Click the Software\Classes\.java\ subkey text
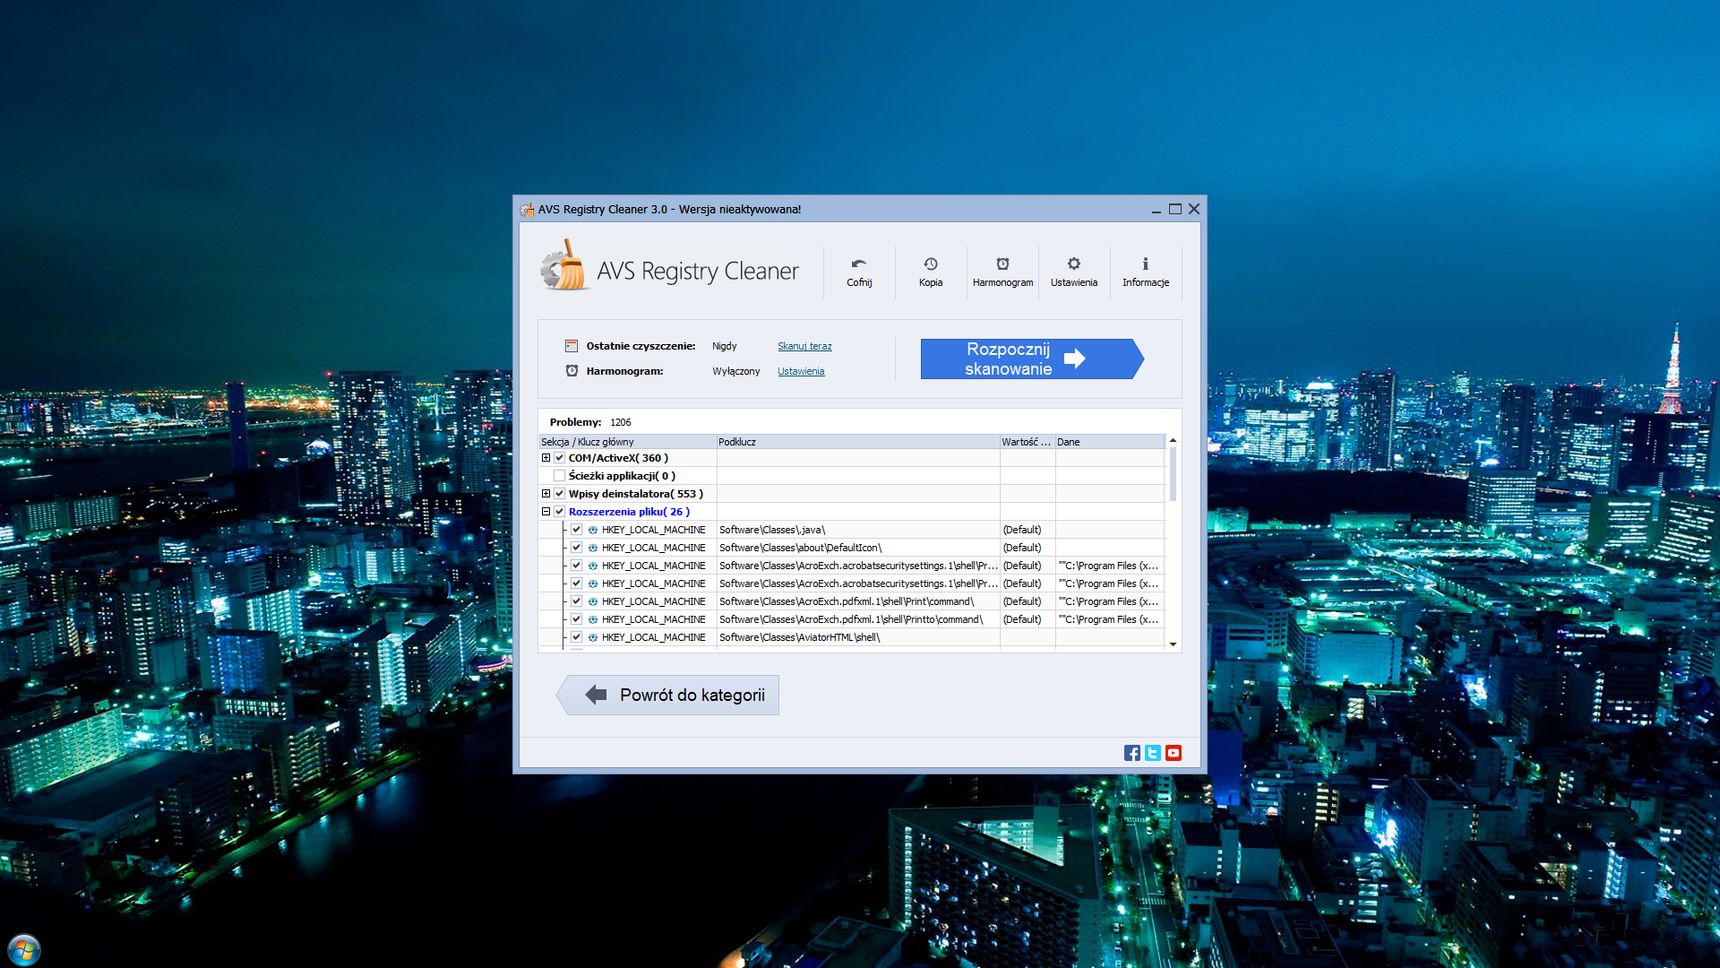Screen dimensions: 1720x968 (772, 530)
